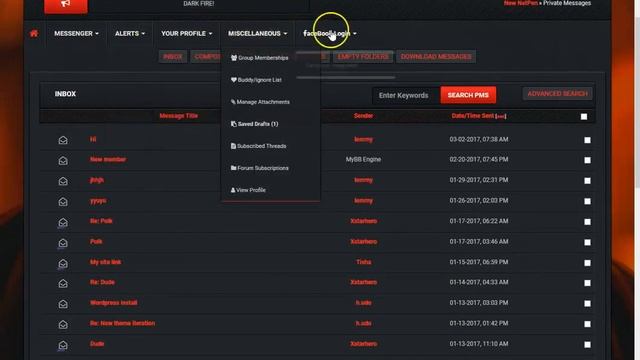Viewport: 640px width, 360px height.
Task: Click envelope icon beside Re: New theme iteration
Action: click(x=63, y=324)
